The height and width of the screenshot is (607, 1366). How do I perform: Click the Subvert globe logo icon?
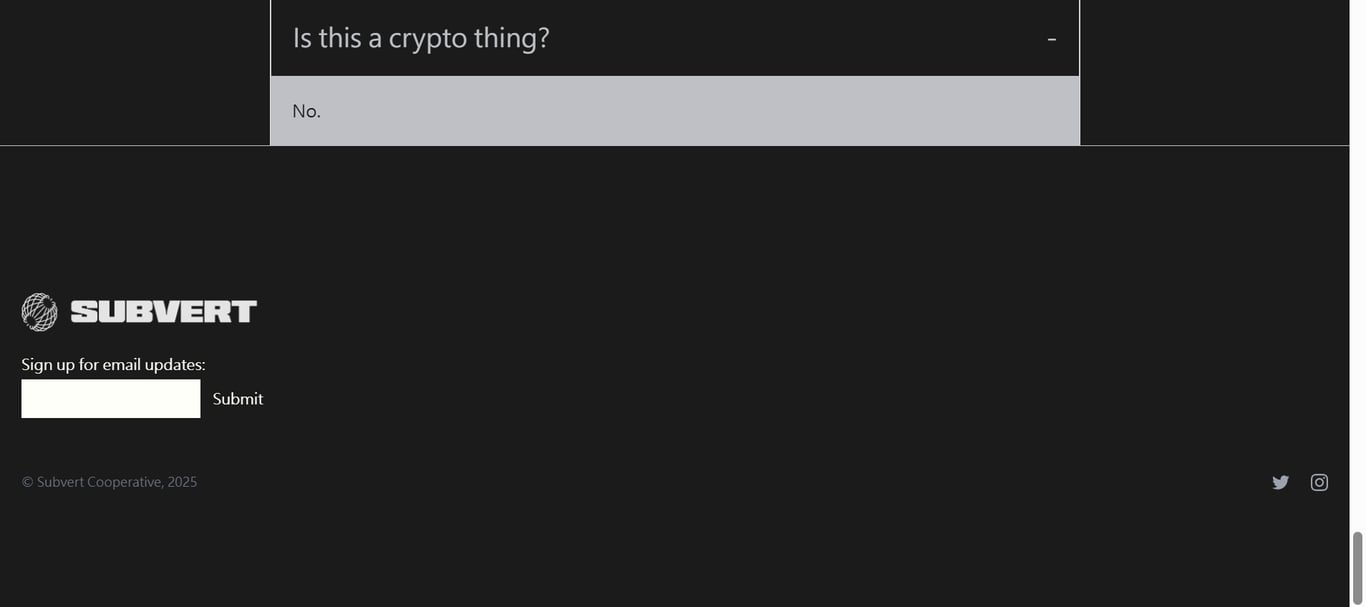tap(39, 312)
